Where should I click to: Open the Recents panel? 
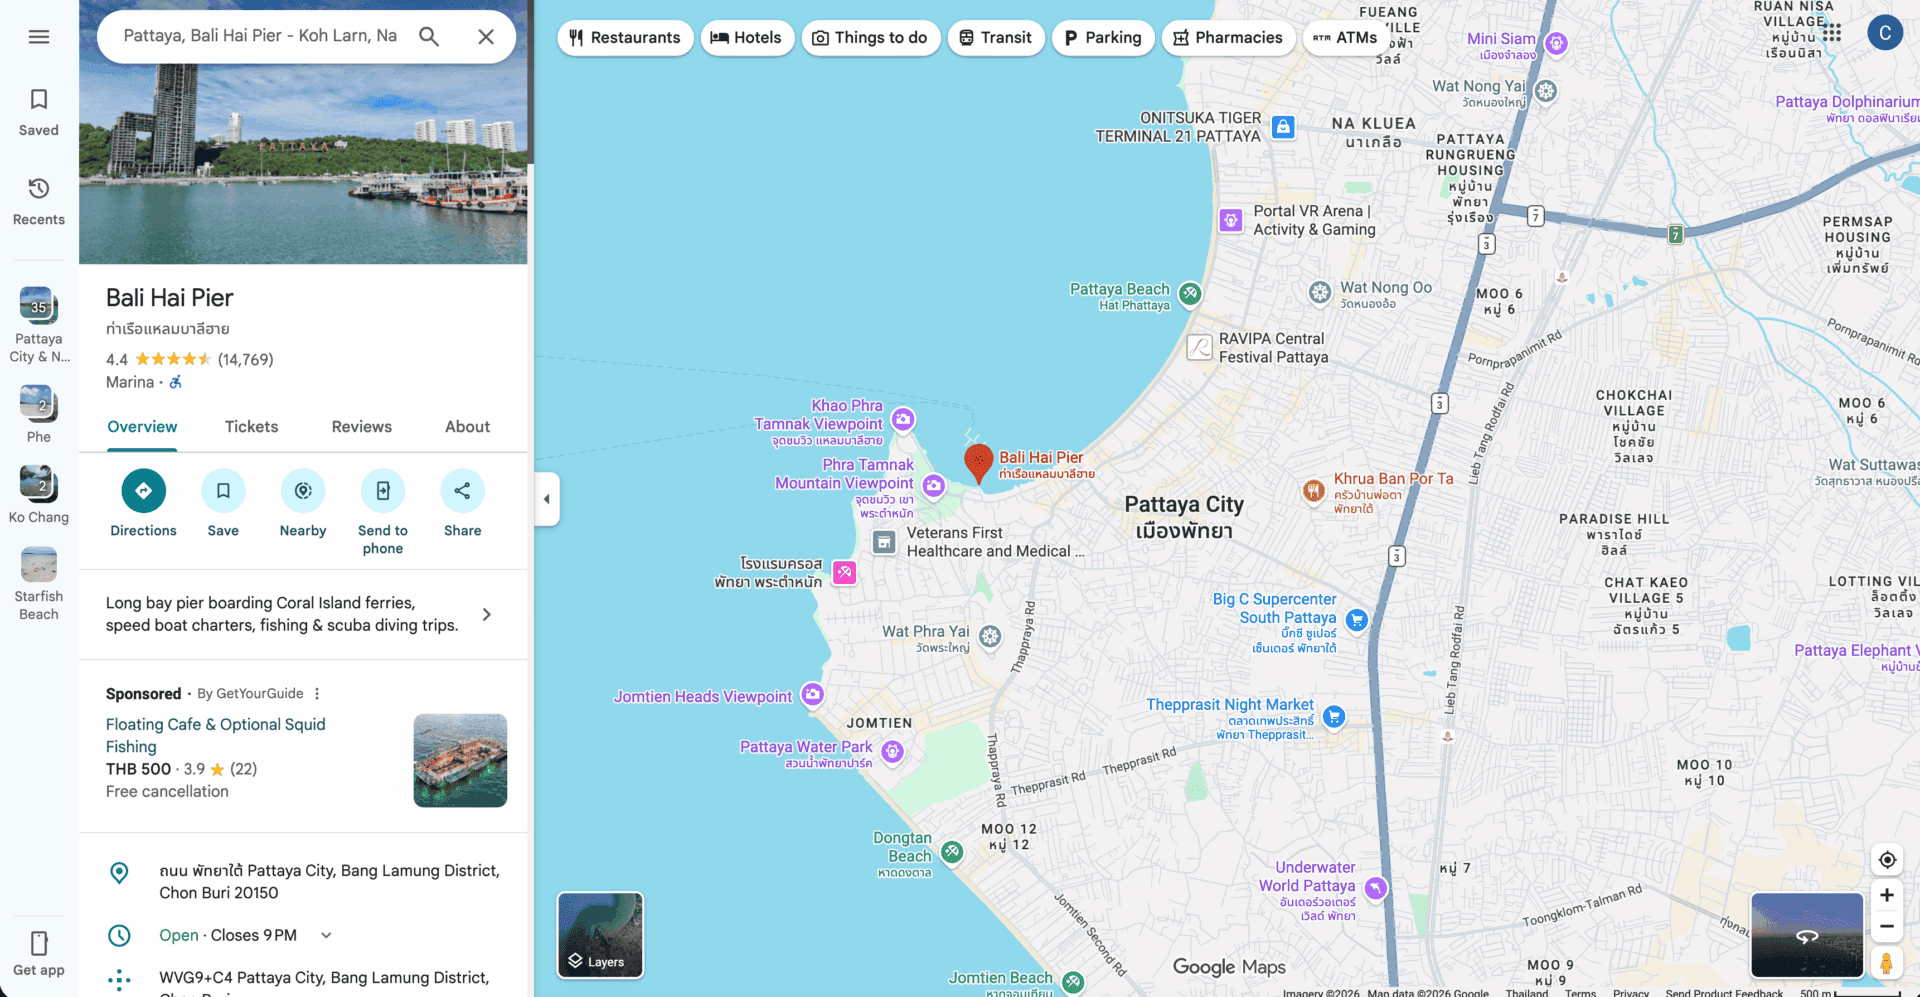click(x=39, y=201)
